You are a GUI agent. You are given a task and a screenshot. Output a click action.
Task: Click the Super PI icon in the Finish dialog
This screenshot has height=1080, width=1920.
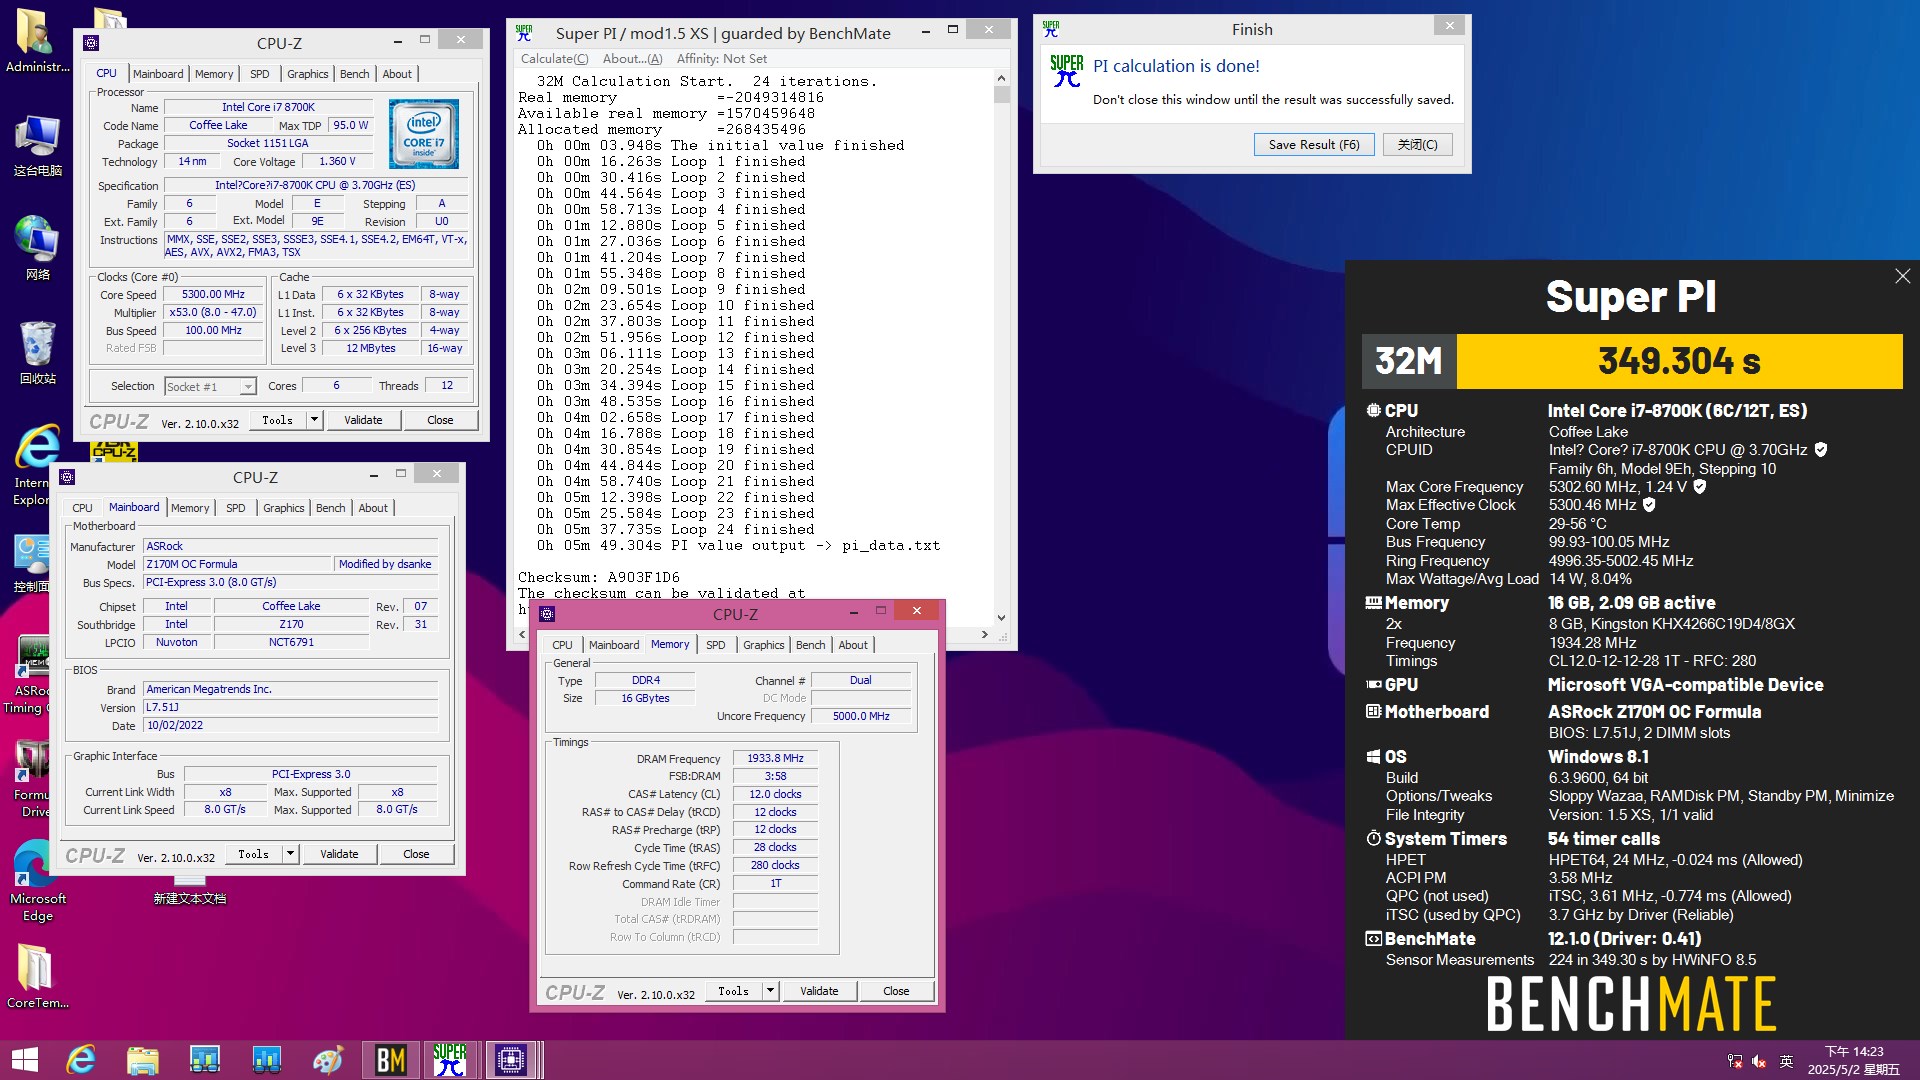tap(1066, 70)
